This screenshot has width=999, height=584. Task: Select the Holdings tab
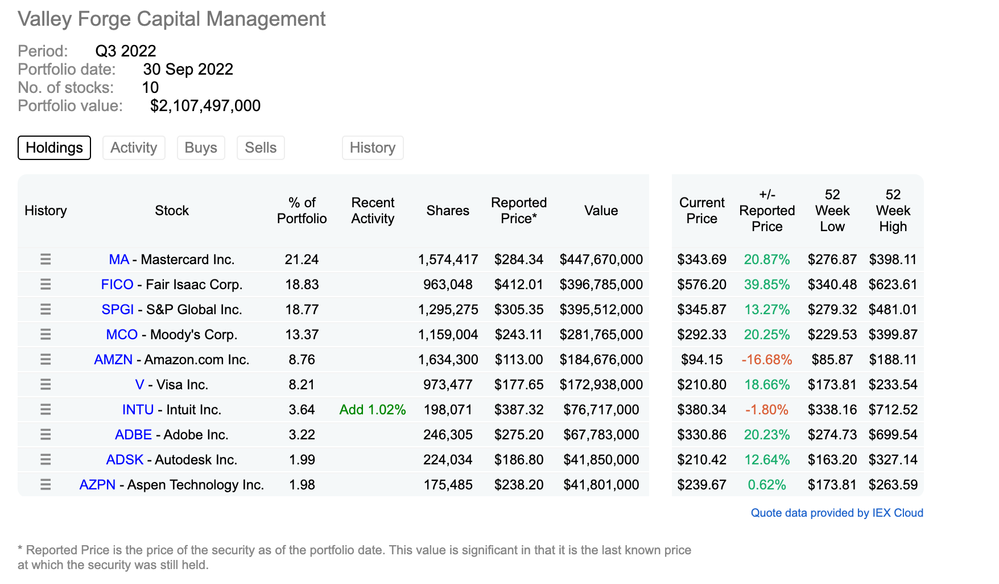[x=54, y=148]
